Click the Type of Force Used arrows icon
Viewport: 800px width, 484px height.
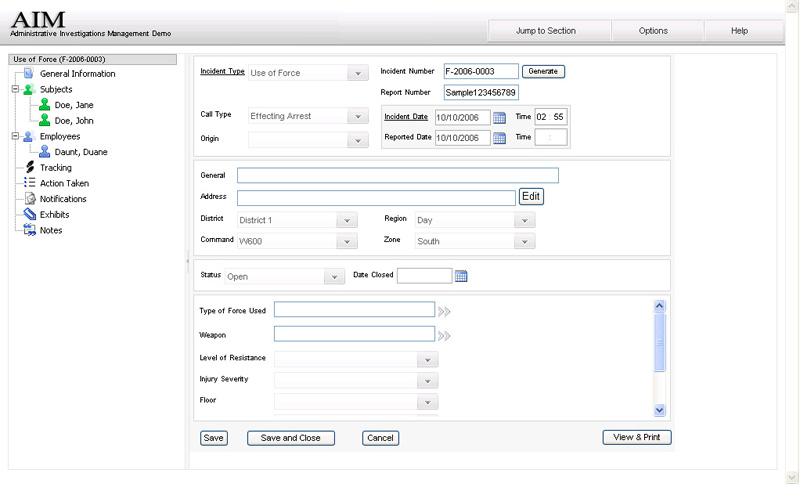click(445, 311)
